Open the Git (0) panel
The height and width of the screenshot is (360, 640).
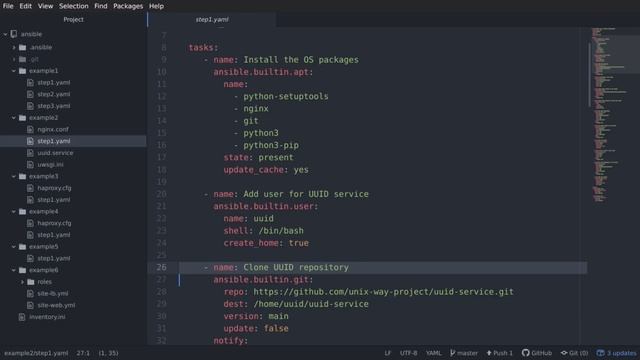point(574,353)
